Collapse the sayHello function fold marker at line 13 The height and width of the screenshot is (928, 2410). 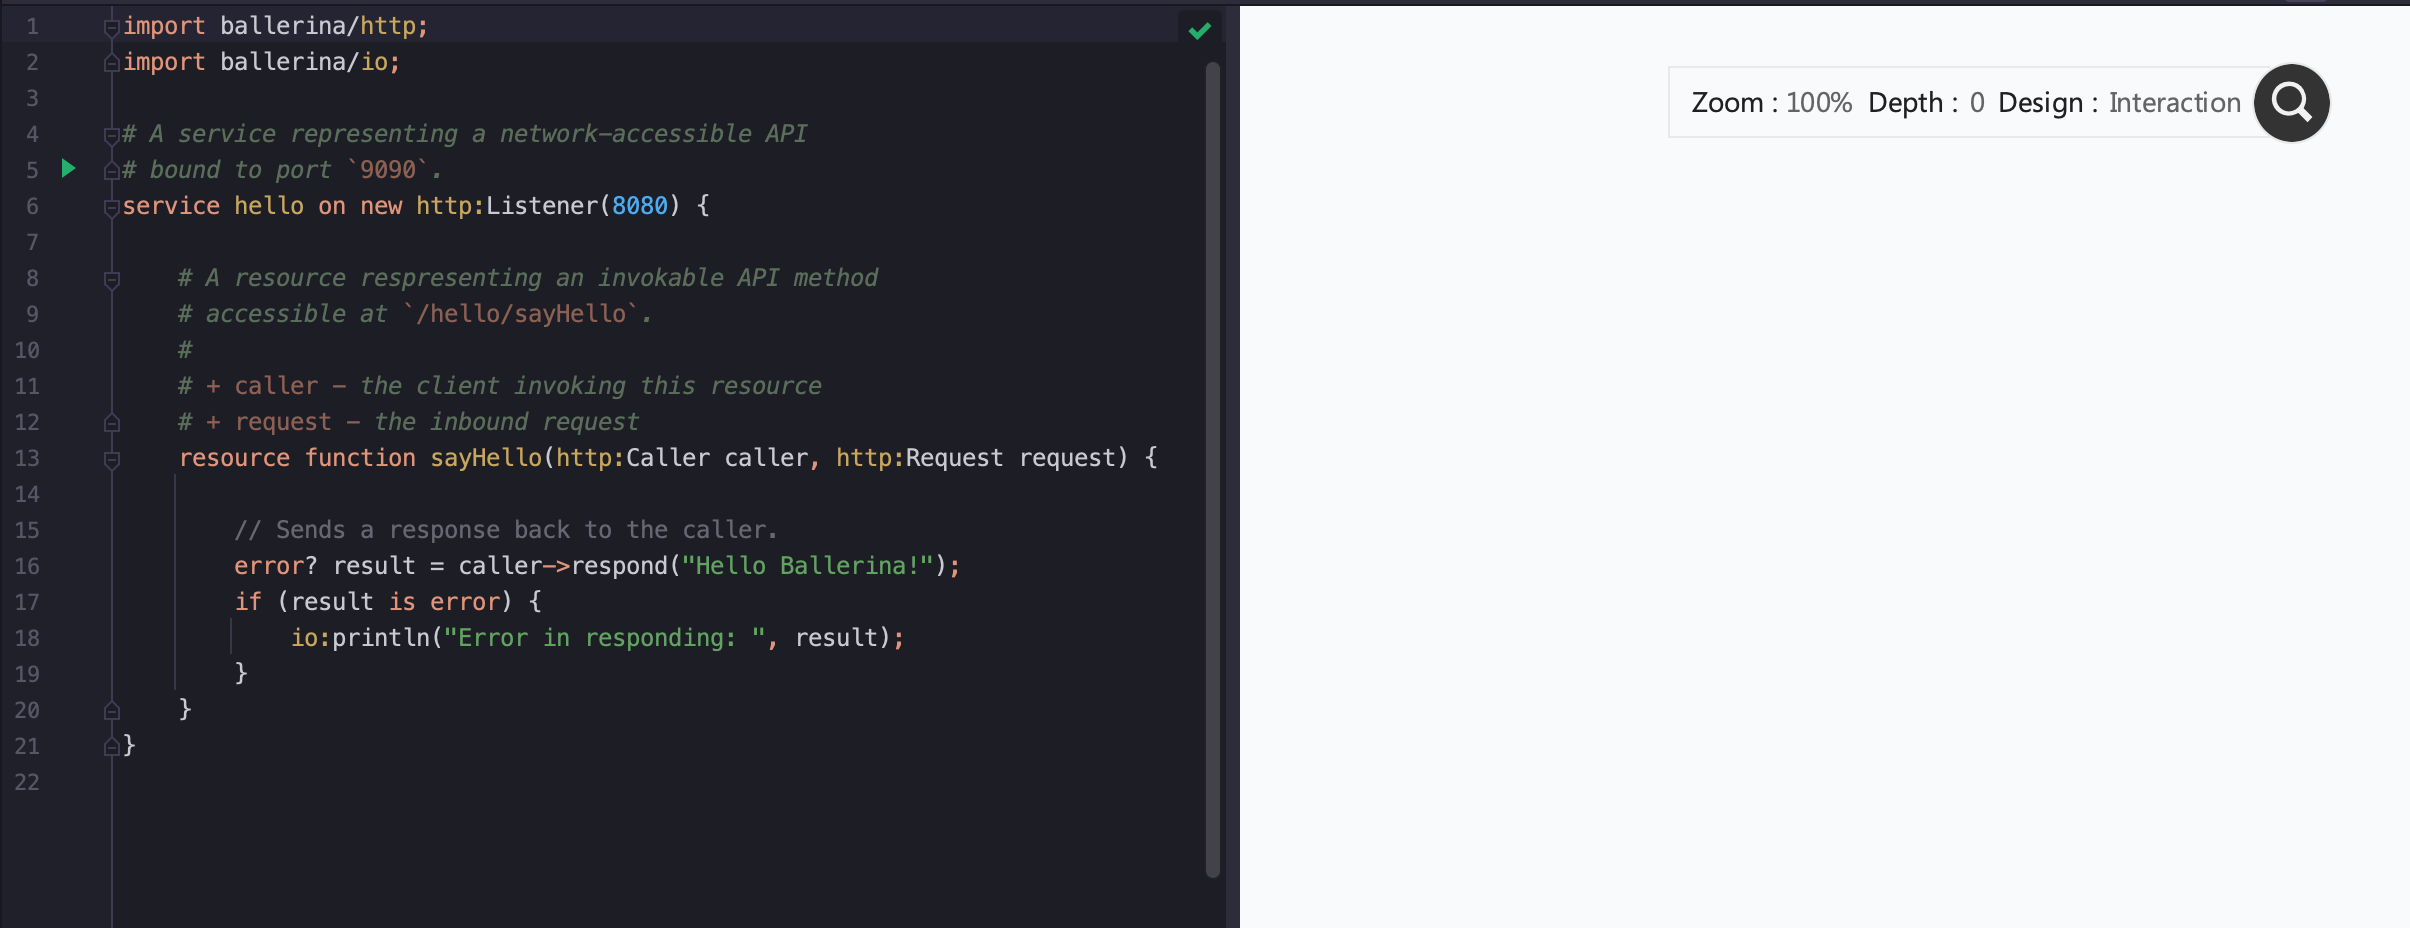tap(112, 459)
